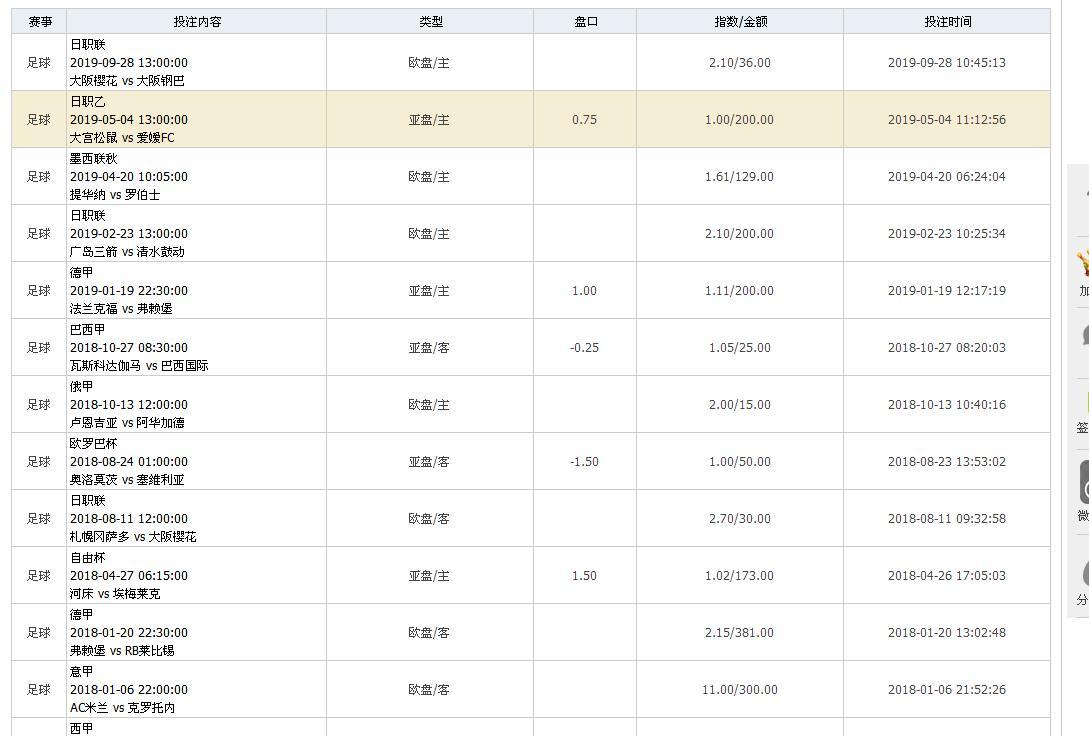Select the highlighted 大宫松鼠 vs 爱媛FC match

[122, 138]
